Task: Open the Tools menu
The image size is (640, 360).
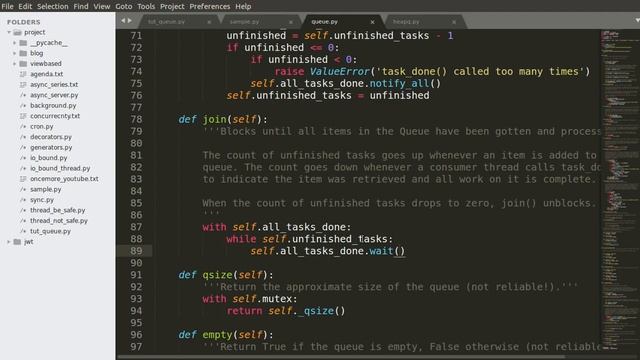Action: [146, 6]
